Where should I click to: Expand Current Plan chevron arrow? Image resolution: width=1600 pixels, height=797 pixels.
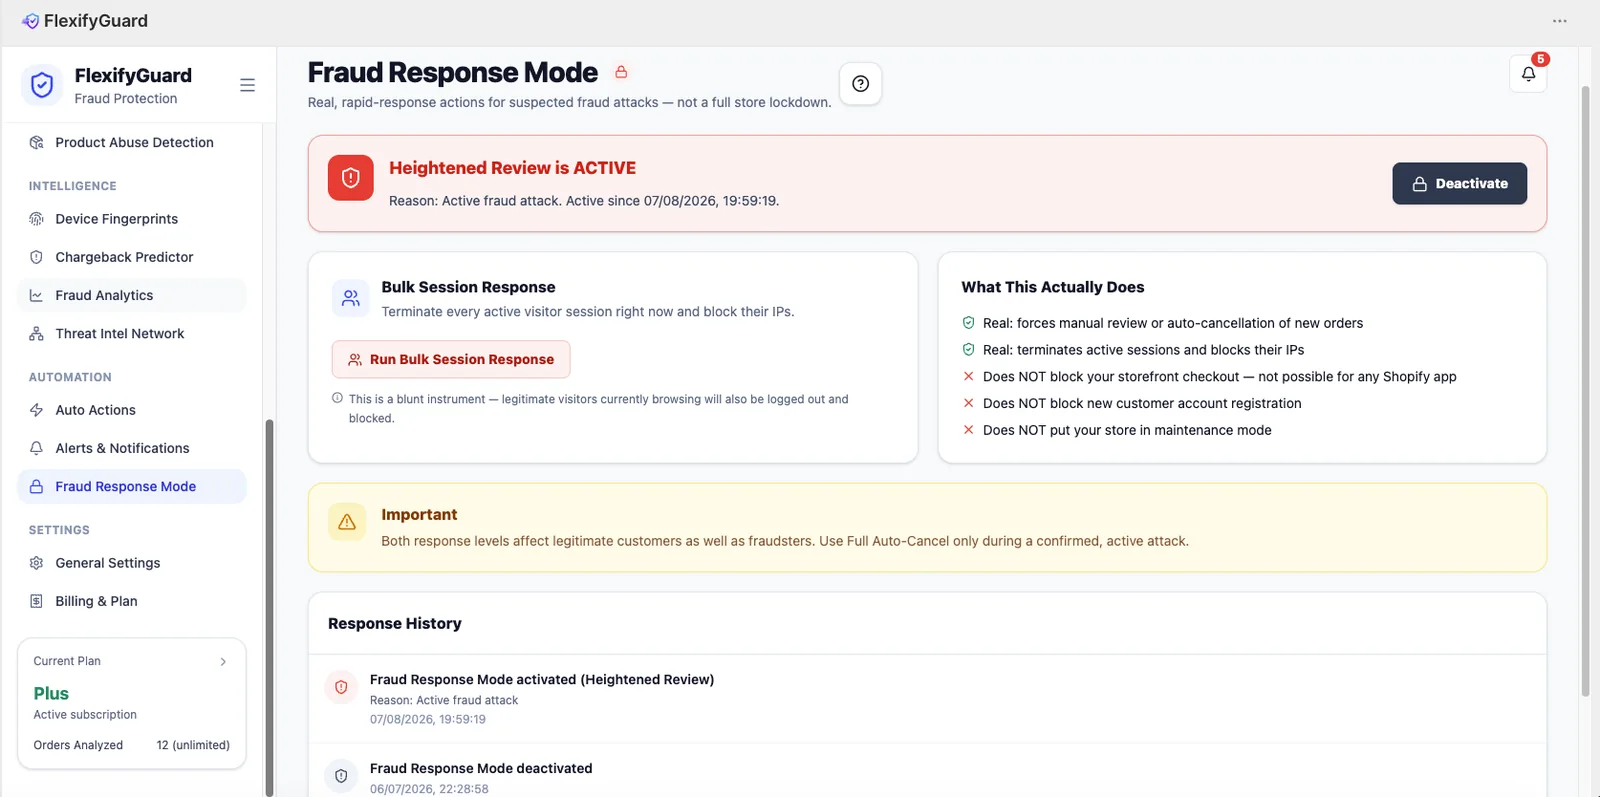pos(223,661)
